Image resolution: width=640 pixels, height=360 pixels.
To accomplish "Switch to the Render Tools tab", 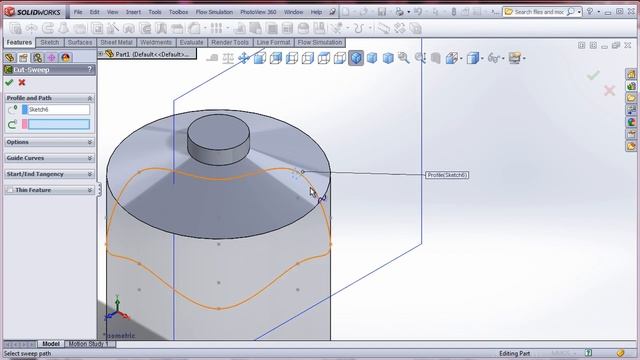I will click(230, 42).
